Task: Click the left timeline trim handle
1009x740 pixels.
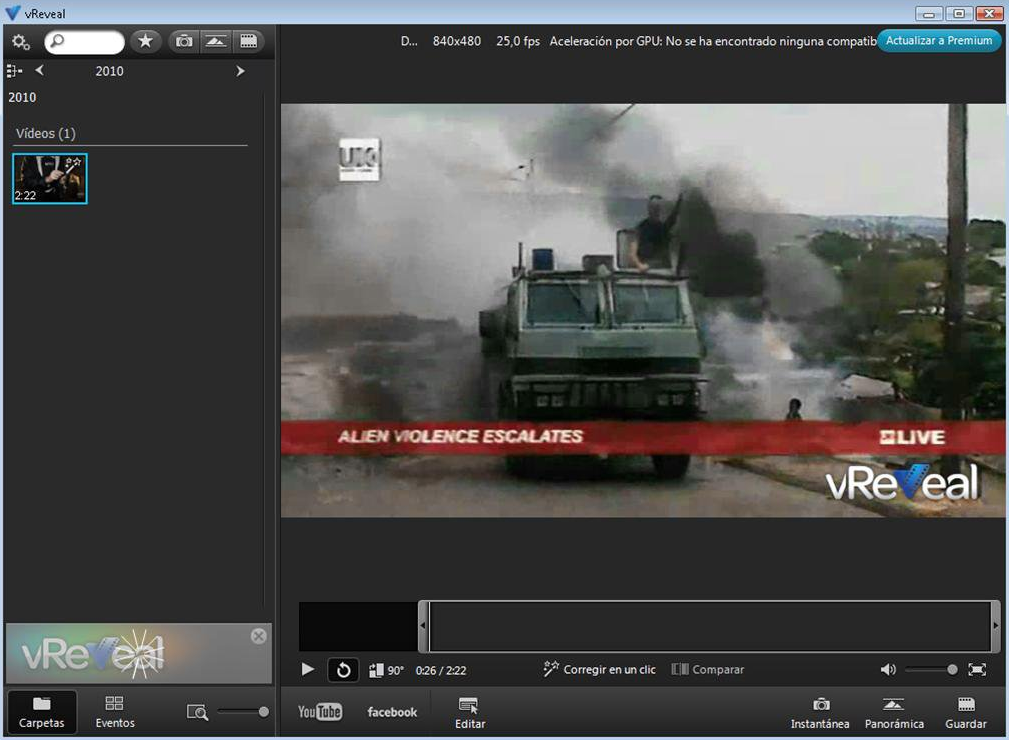Action: (423, 626)
